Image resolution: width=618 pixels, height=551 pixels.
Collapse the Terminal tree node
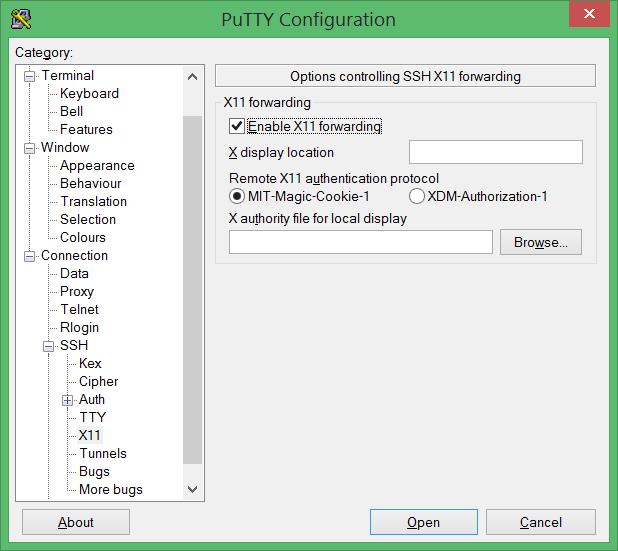[29, 76]
